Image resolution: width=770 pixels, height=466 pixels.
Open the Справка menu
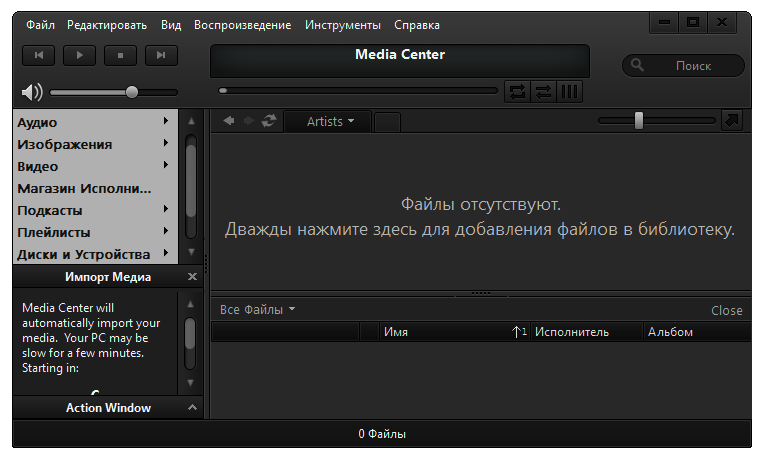click(x=417, y=25)
